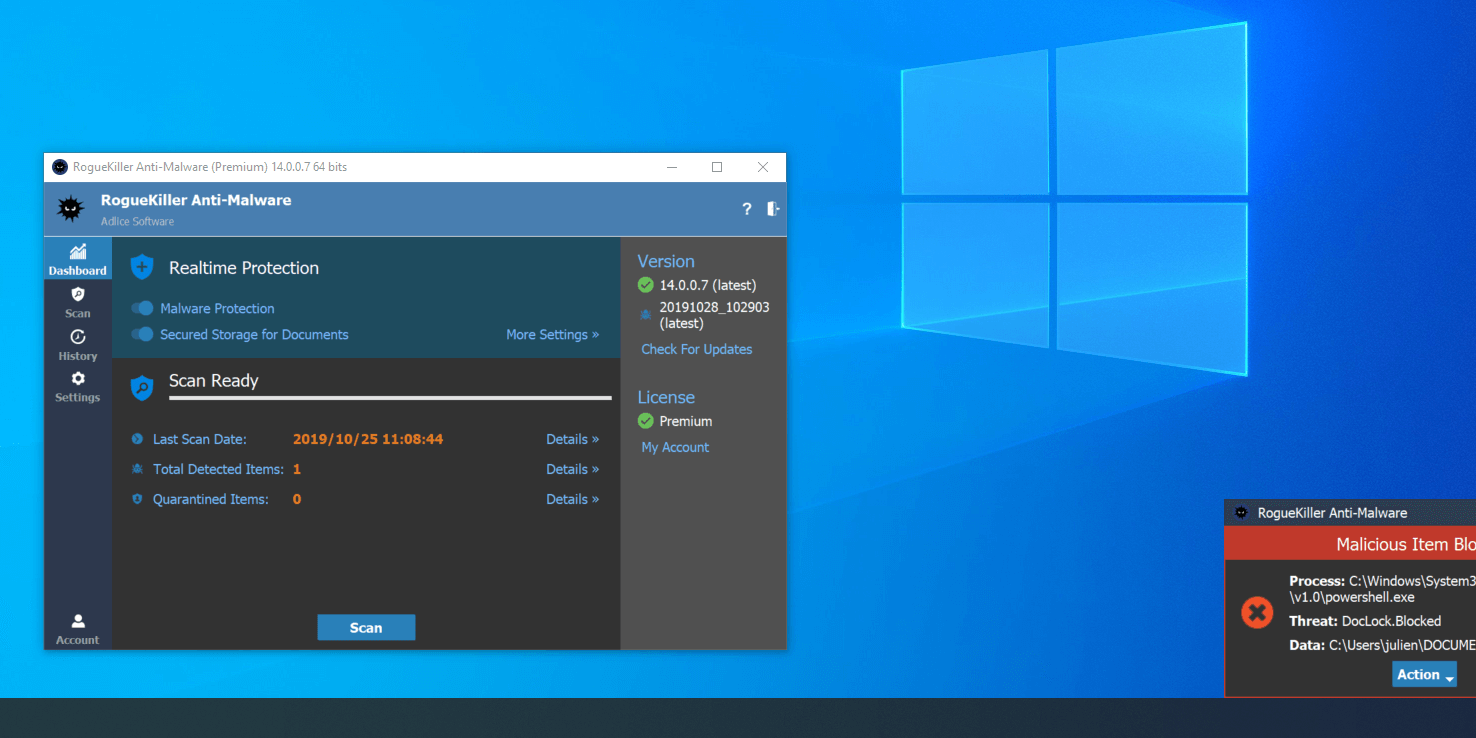Click the Realtime Protection shield icon
1476x738 pixels.
tap(142, 267)
